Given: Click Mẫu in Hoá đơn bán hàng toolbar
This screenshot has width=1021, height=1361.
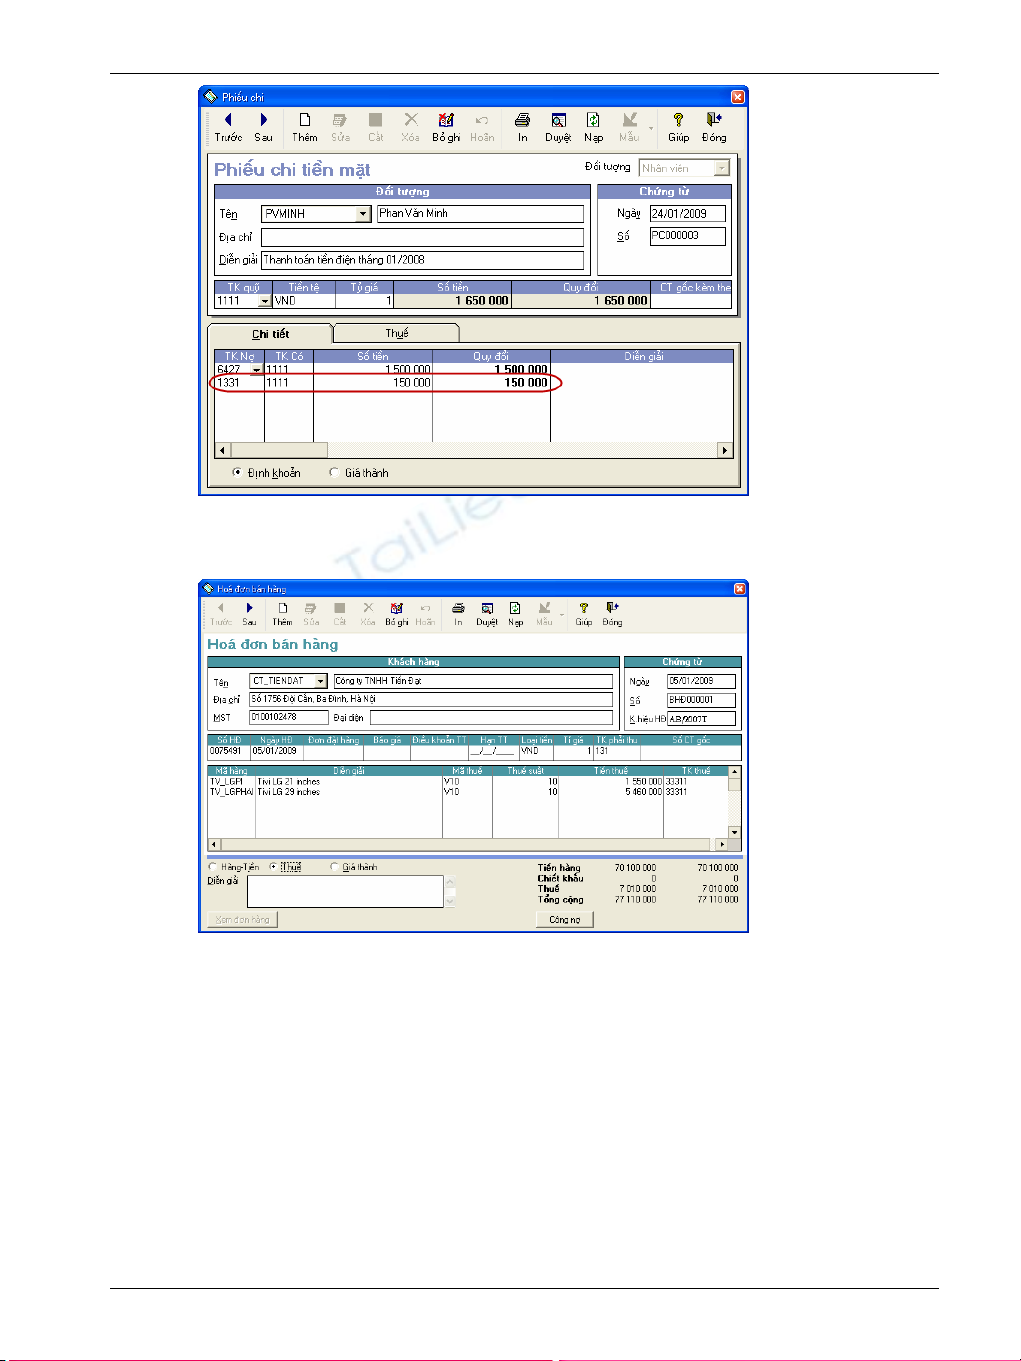Looking at the screenshot, I should click(x=544, y=613).
